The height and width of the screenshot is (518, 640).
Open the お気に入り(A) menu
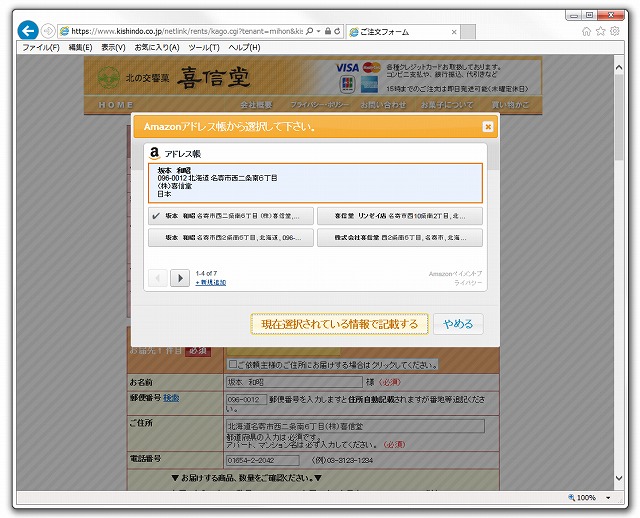157,47
